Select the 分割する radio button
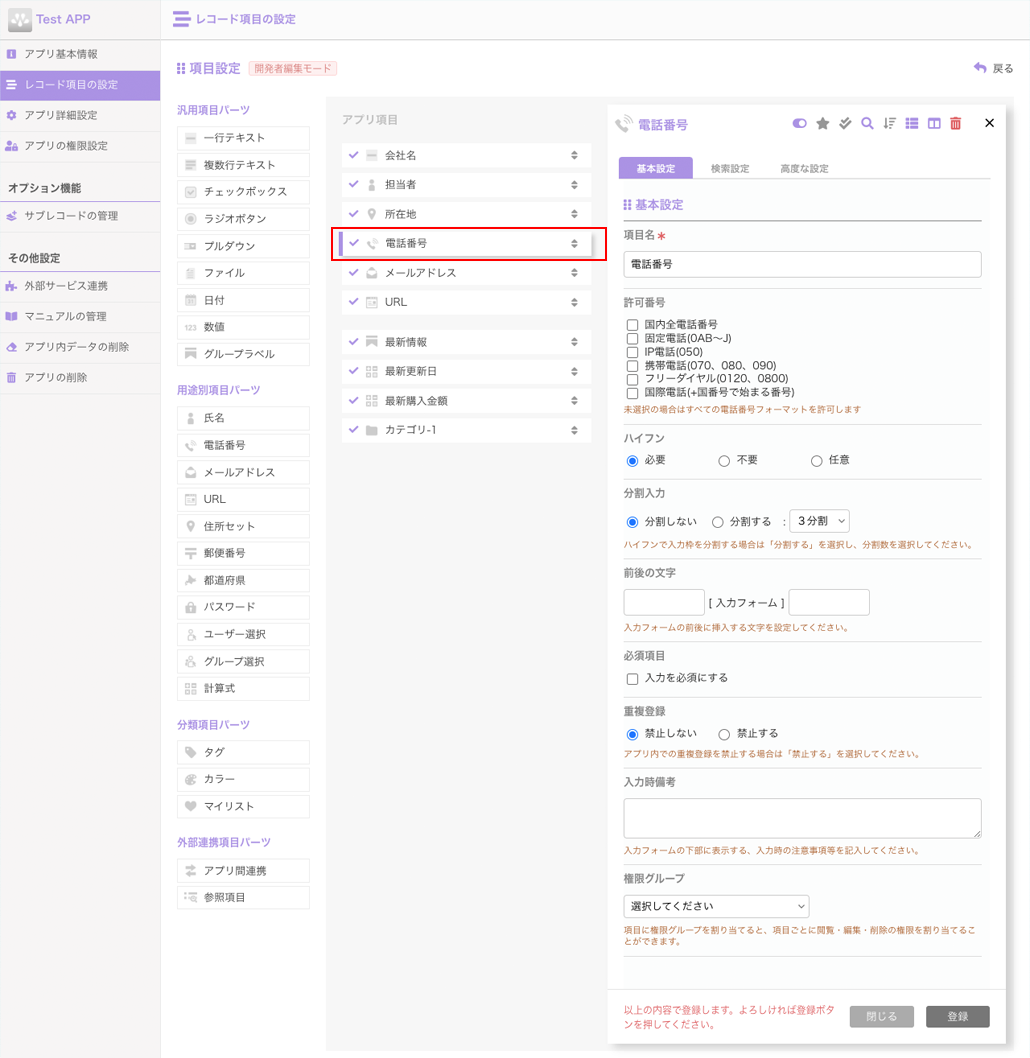This screenshot has width=1030, height=1058. click(x=718, y=522)
